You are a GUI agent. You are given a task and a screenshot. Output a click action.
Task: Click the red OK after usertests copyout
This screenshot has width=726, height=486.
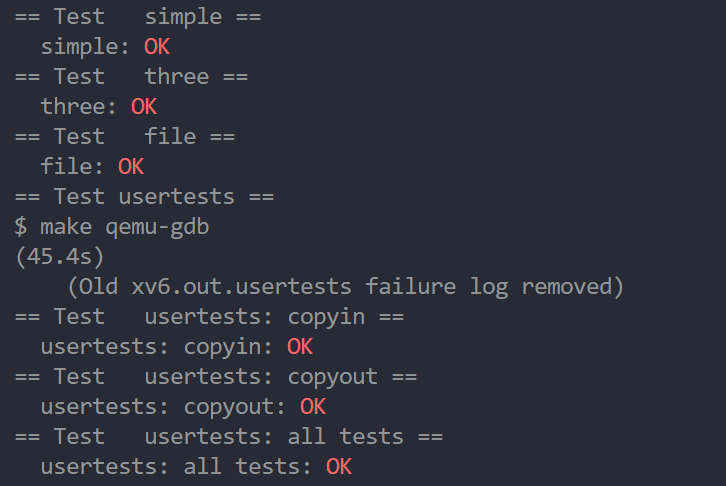tap(313, 407)
